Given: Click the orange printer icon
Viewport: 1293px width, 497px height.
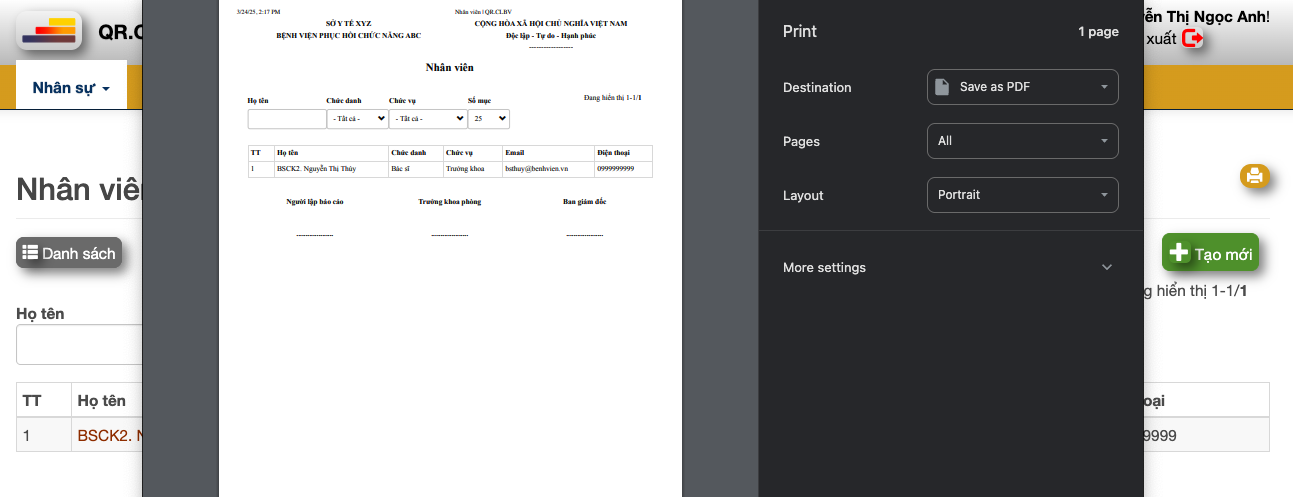Looking at the screenshot, I should tap(1254, 176).
